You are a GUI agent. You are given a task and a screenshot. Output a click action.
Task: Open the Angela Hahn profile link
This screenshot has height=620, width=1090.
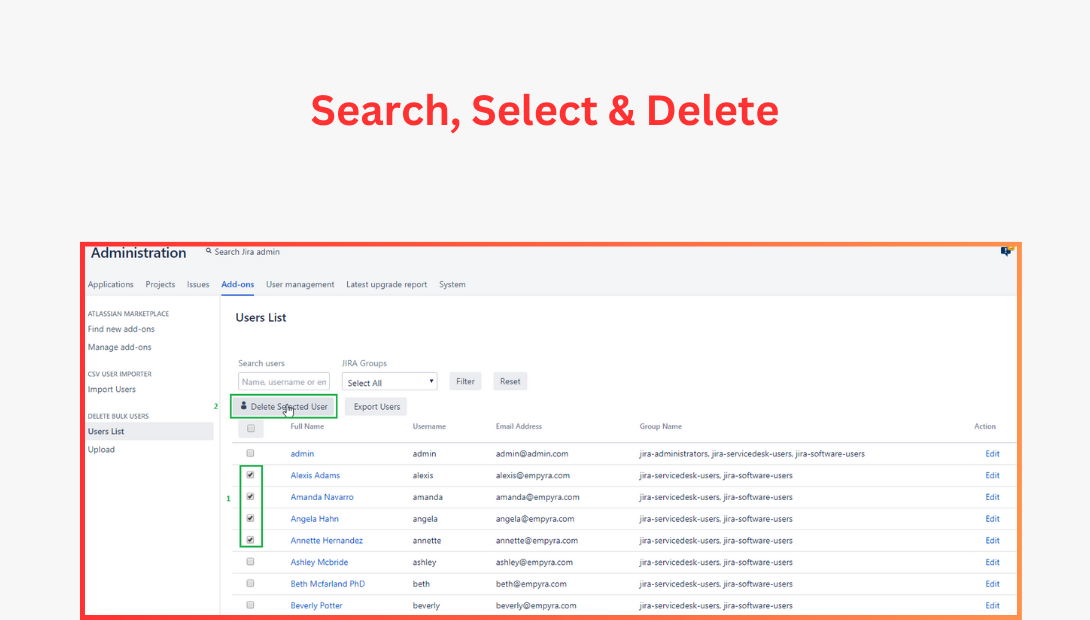pos(314,519)
